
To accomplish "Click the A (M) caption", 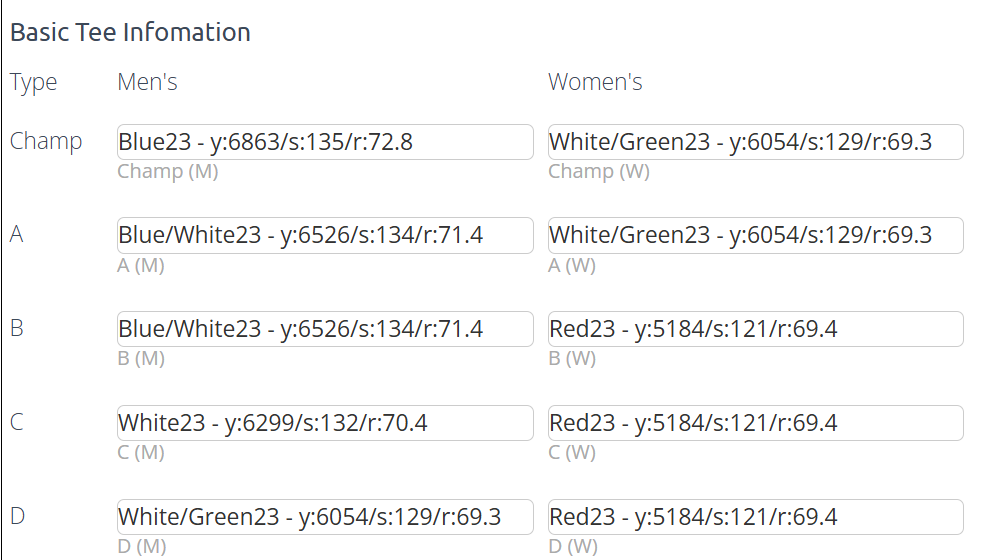I will point(141,265).
